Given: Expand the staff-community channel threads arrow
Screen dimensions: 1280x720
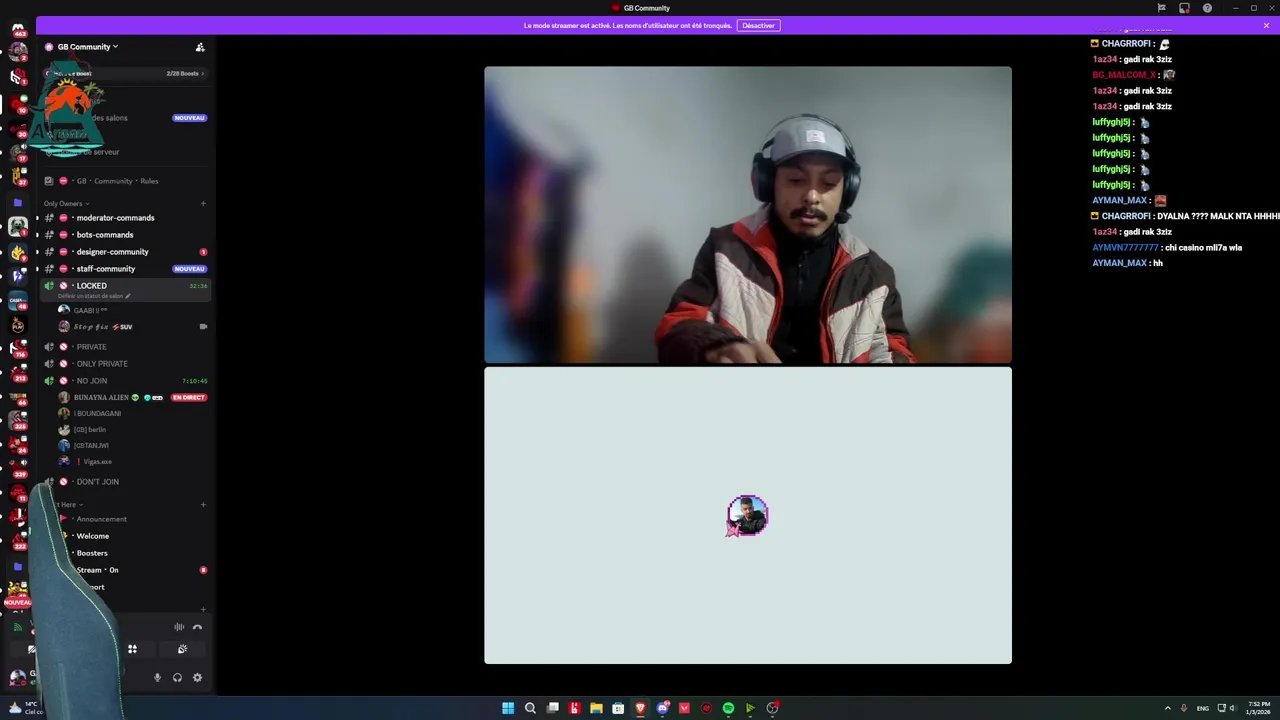Looking at the screenshot, I should coord(37,269).
